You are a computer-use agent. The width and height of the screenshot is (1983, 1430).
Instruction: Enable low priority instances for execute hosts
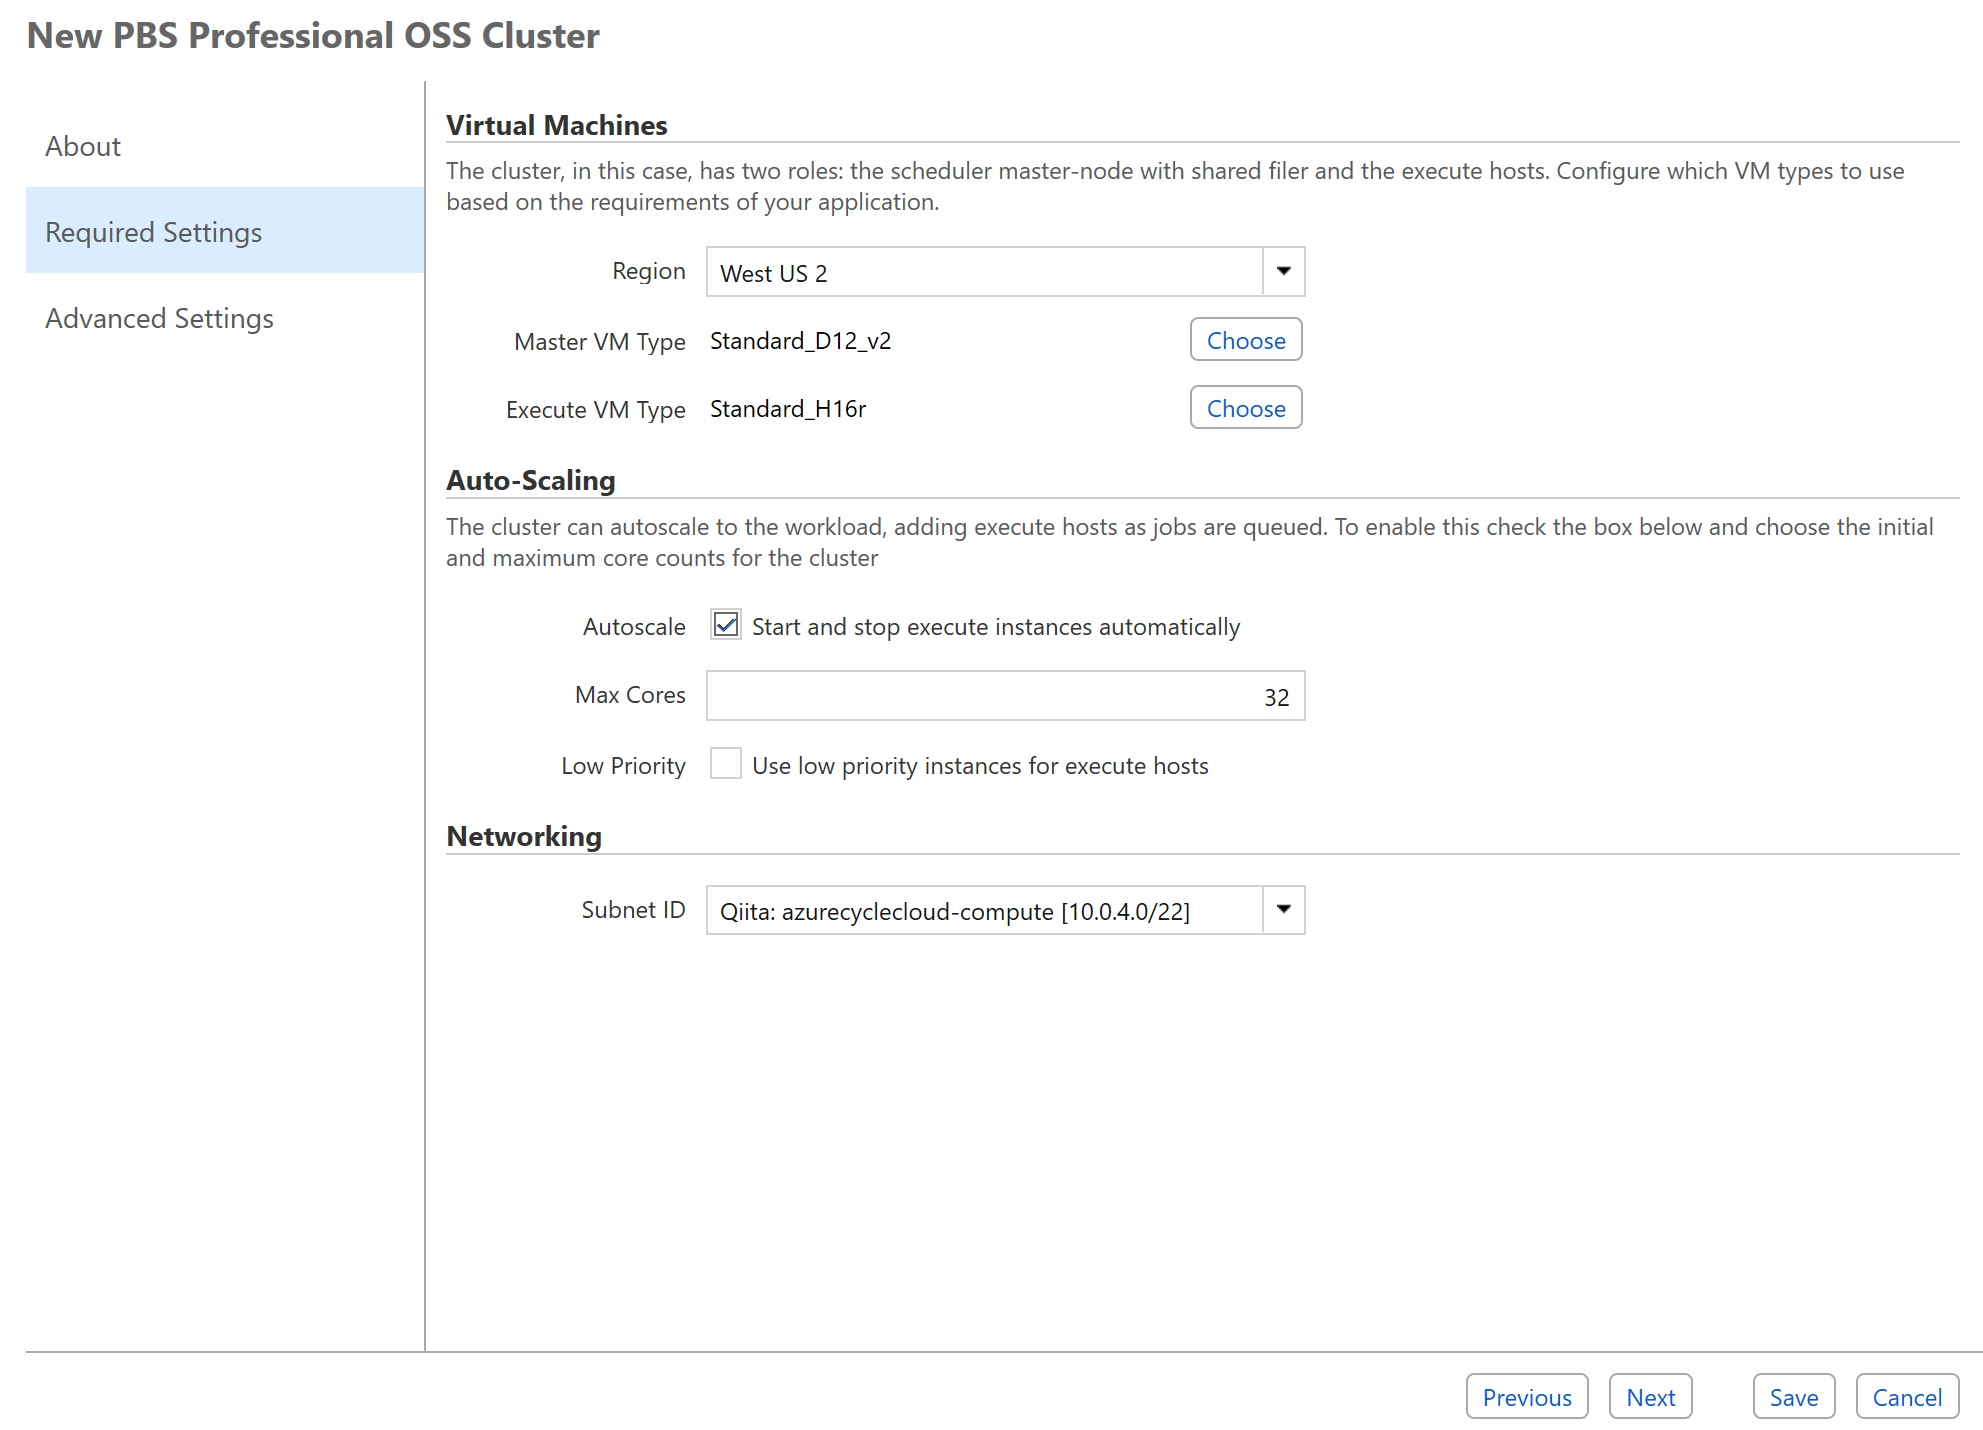(x=725, y=764)
